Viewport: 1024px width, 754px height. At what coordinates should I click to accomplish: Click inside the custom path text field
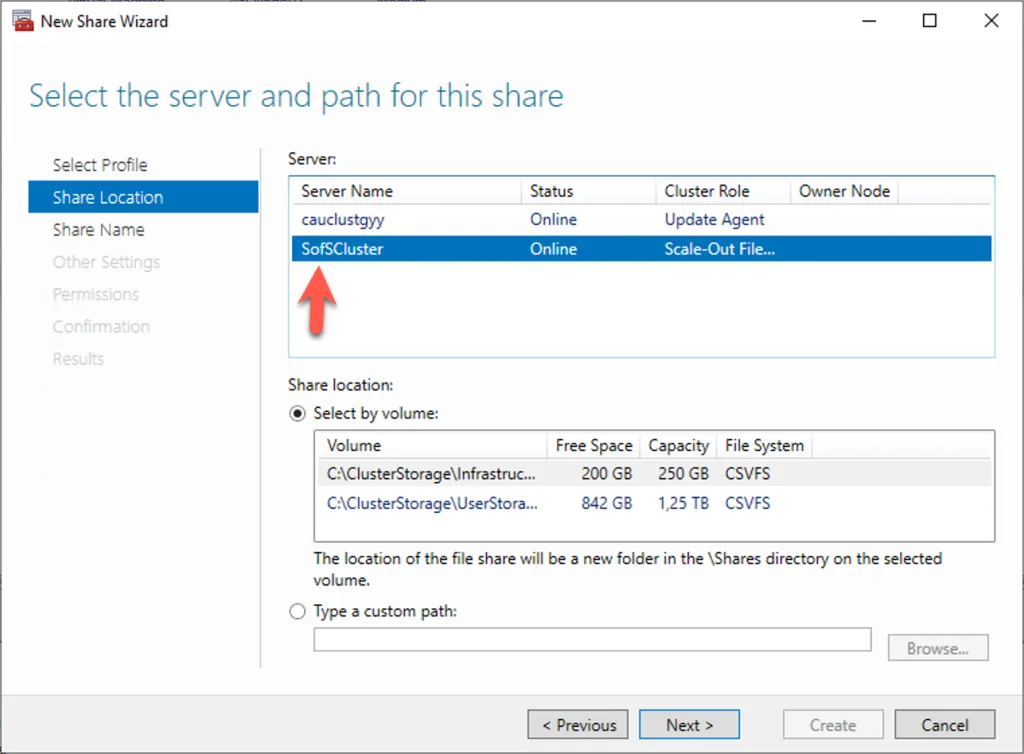tap(592, 640)
